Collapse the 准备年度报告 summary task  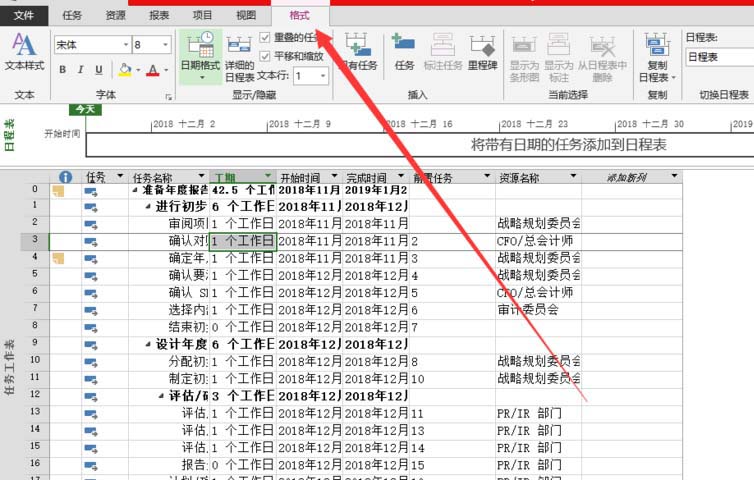click(x=135, y=190)
